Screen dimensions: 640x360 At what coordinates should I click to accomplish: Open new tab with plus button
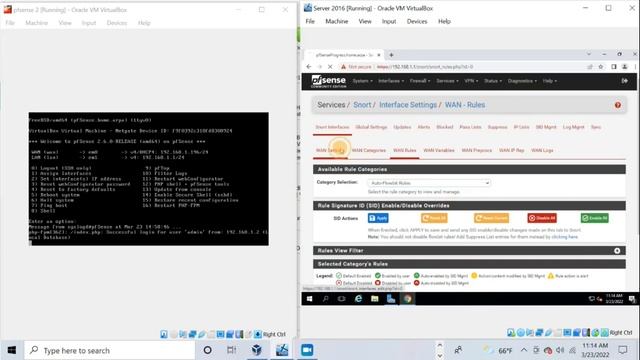coord(391,55)
